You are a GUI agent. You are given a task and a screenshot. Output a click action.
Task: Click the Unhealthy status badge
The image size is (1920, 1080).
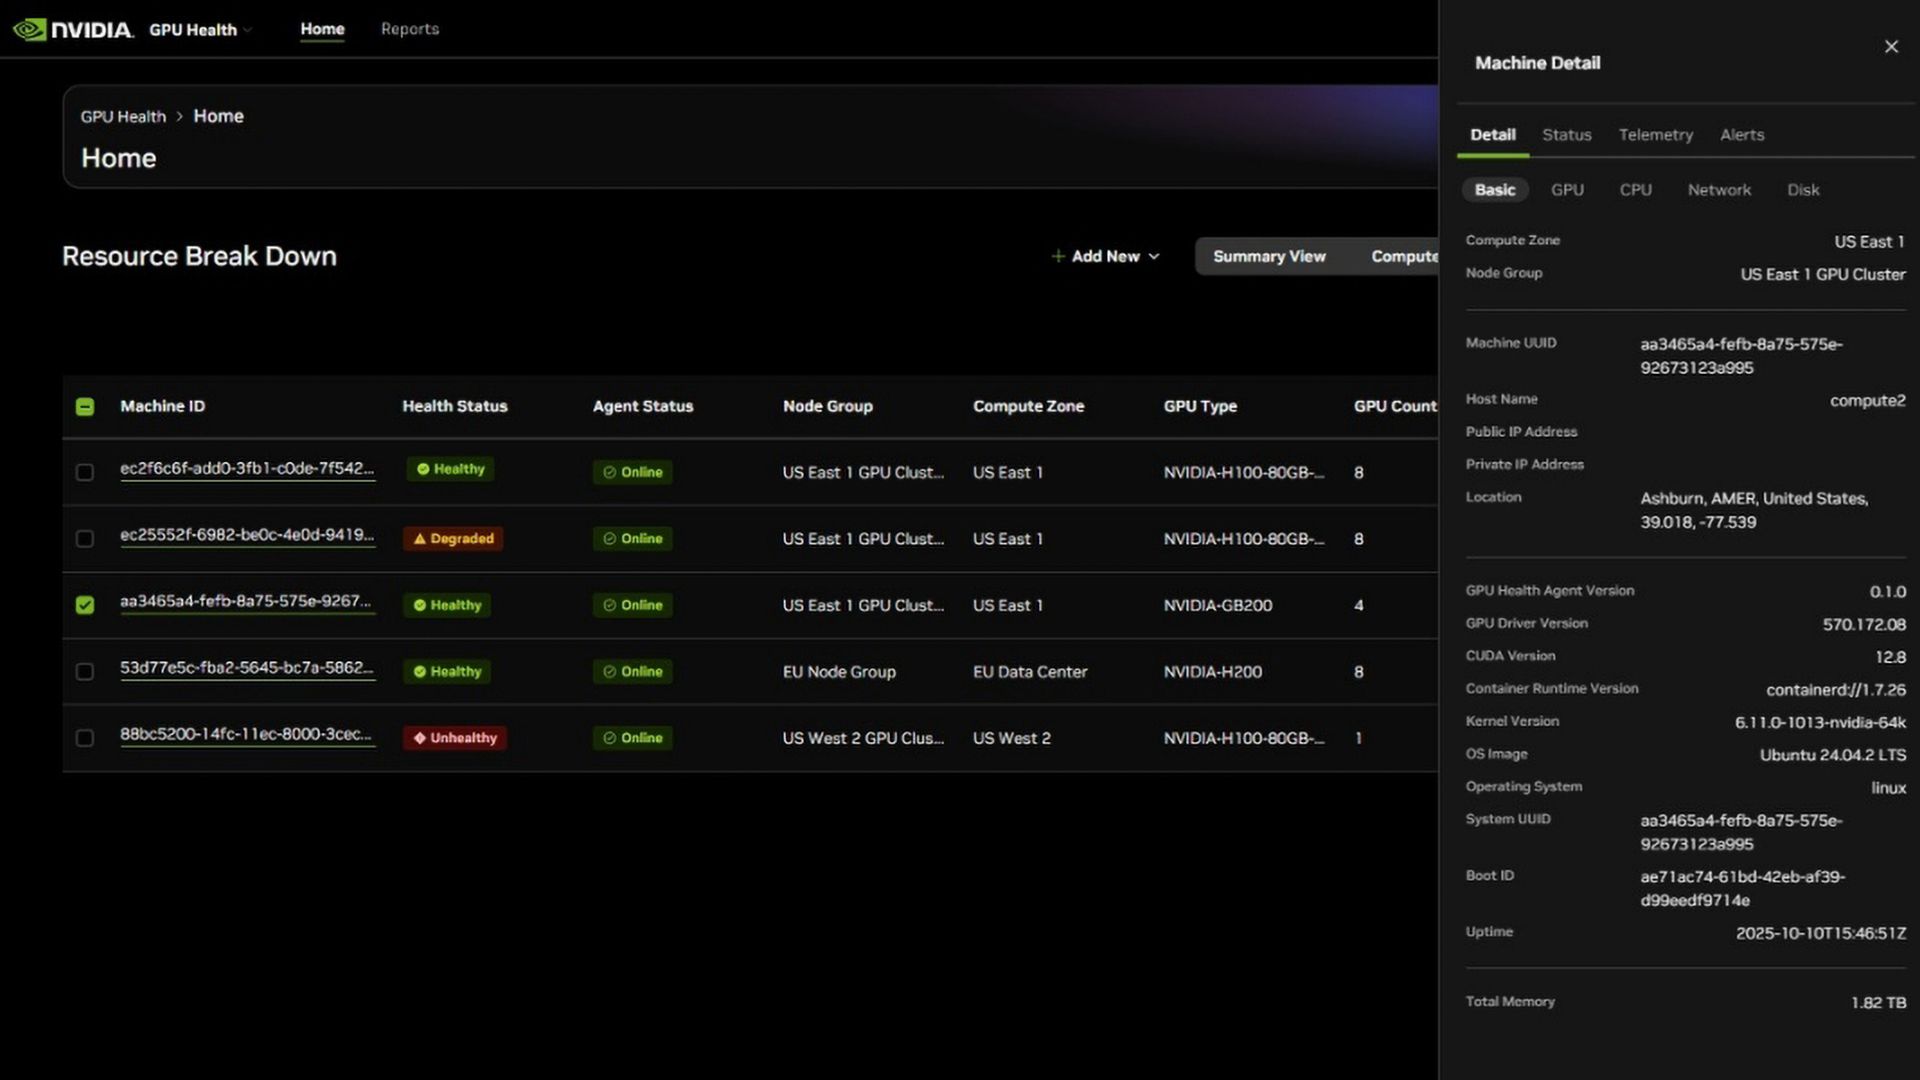click(x=454, y=737)
